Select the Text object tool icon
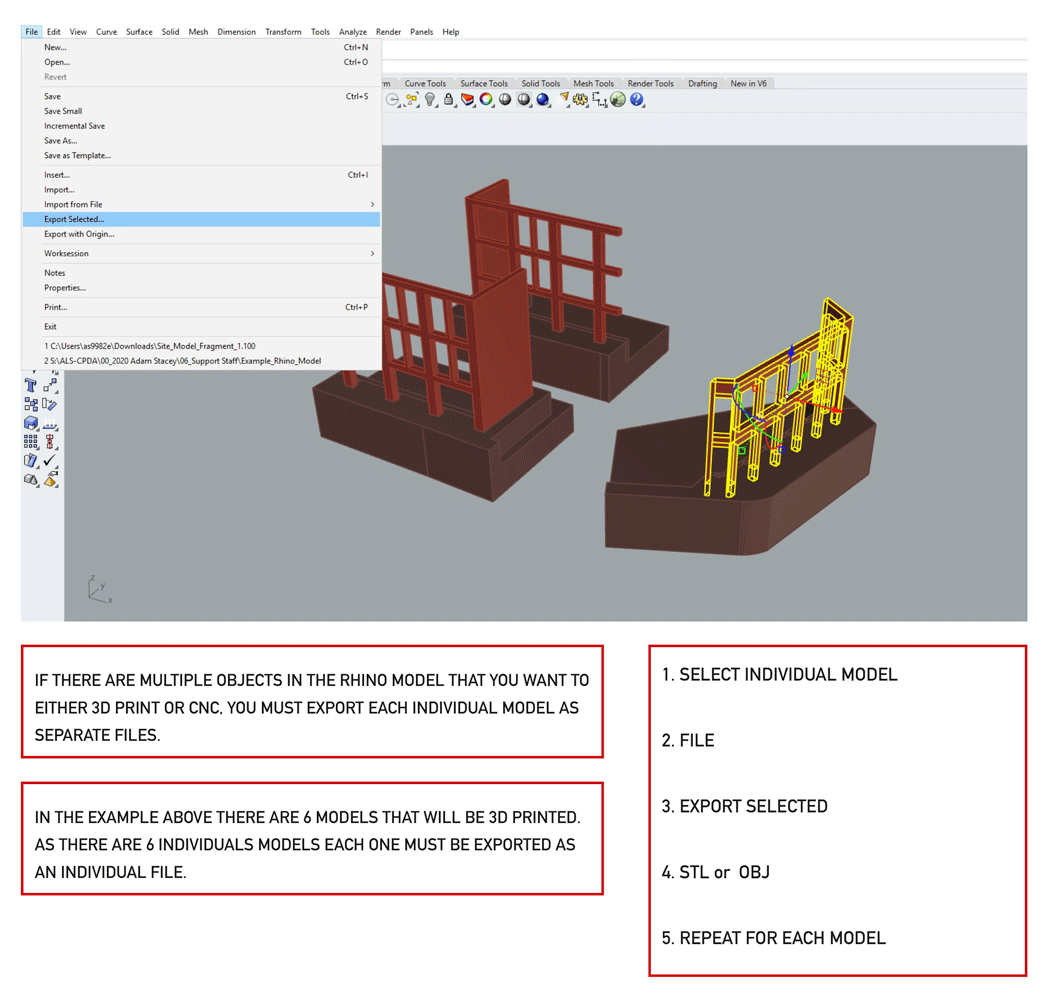 [30, 385]
